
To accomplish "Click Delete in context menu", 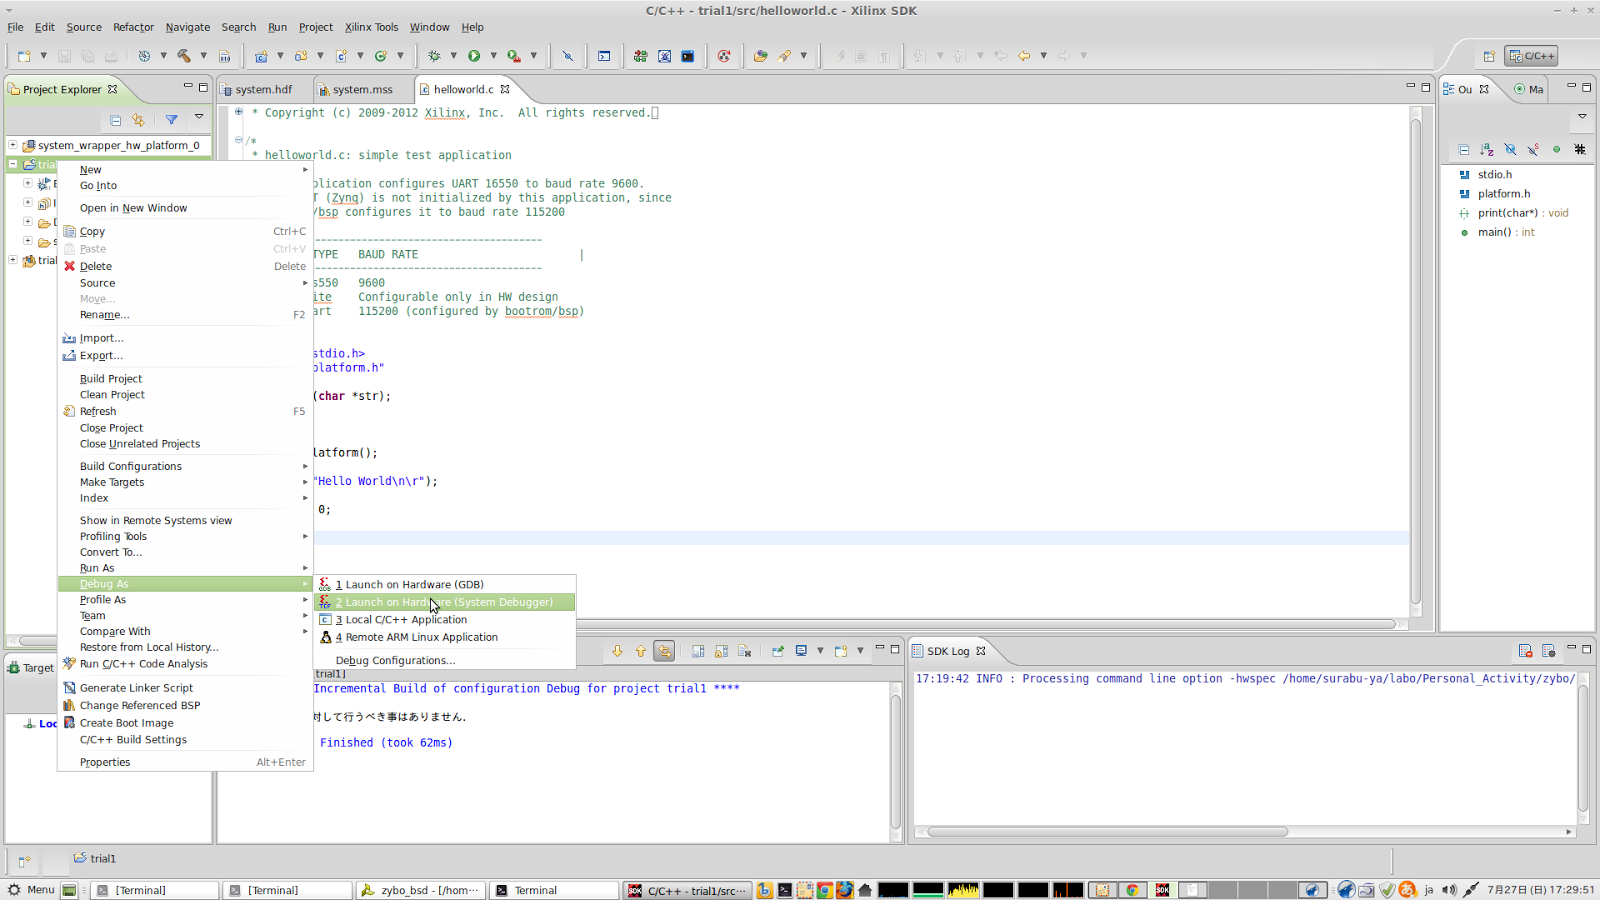I will [x=186, y=266].
